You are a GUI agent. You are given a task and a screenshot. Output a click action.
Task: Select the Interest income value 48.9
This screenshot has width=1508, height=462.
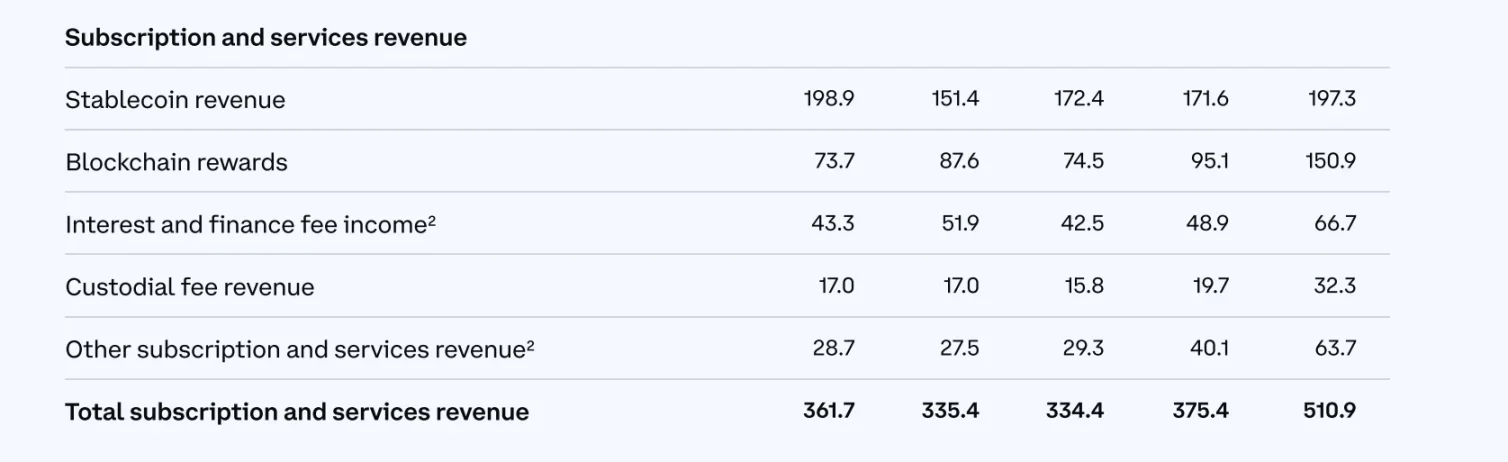click(1208, 224)
